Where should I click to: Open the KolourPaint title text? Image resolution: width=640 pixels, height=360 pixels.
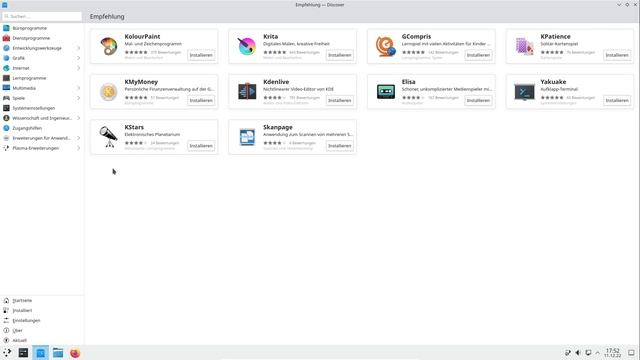(142, 36)
